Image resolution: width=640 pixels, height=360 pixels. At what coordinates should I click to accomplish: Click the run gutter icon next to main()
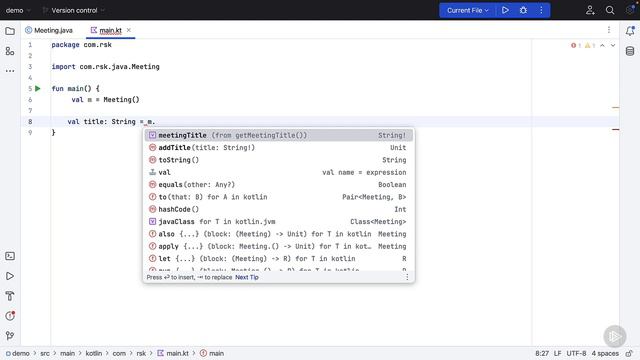(x=38, y=89)
